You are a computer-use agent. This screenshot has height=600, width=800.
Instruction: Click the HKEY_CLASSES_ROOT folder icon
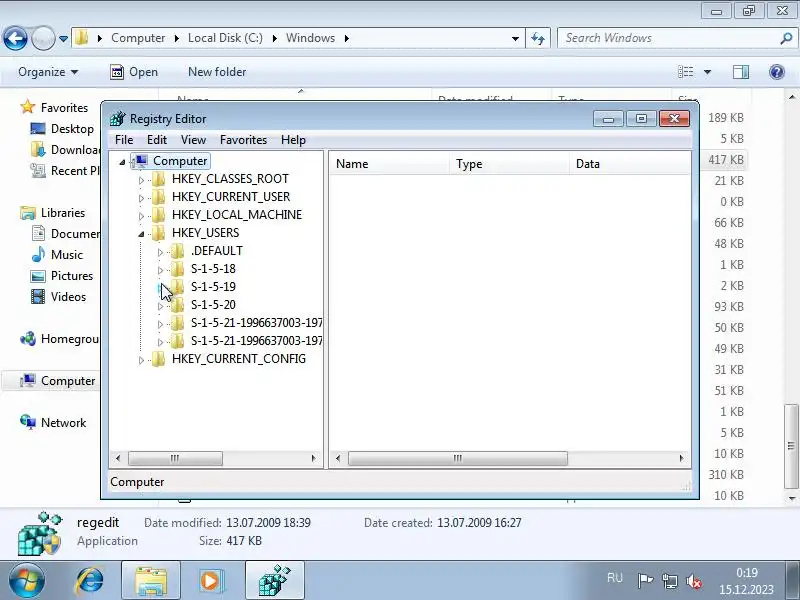click(159, 179)
